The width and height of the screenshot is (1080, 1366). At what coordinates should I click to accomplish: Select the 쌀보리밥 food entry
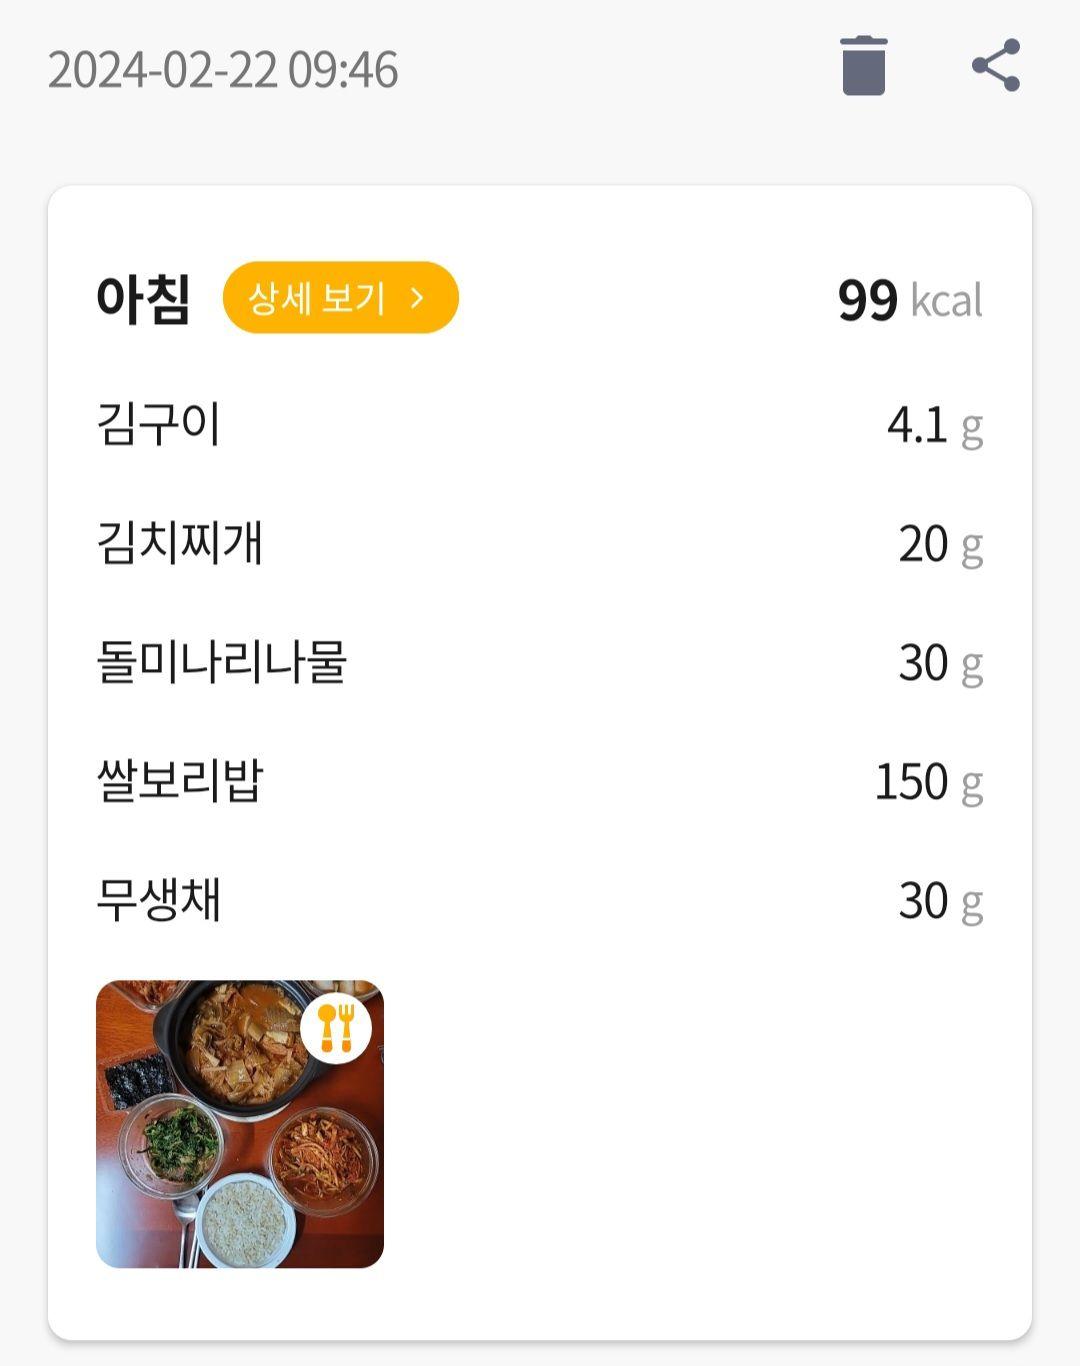[x=540, y=782]
